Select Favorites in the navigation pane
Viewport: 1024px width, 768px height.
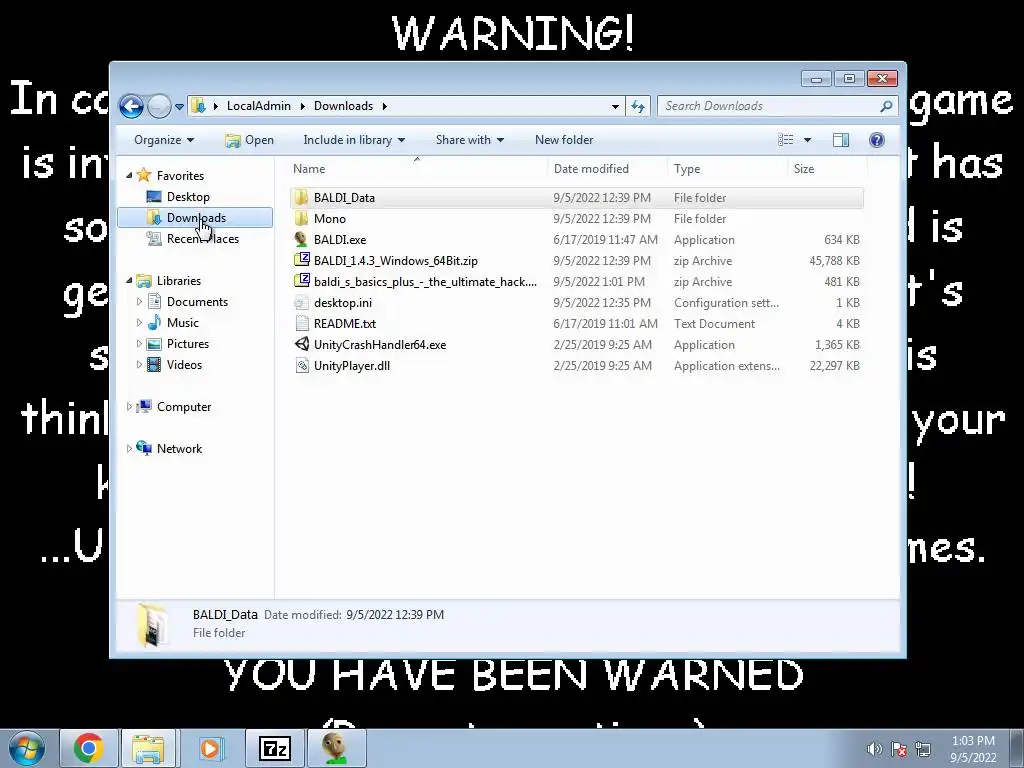[180, 176]
